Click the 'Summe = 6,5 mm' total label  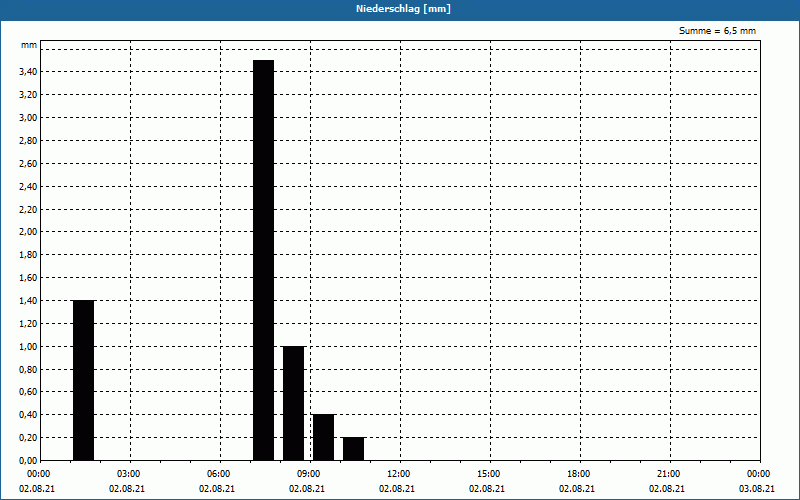click(717, 31)
